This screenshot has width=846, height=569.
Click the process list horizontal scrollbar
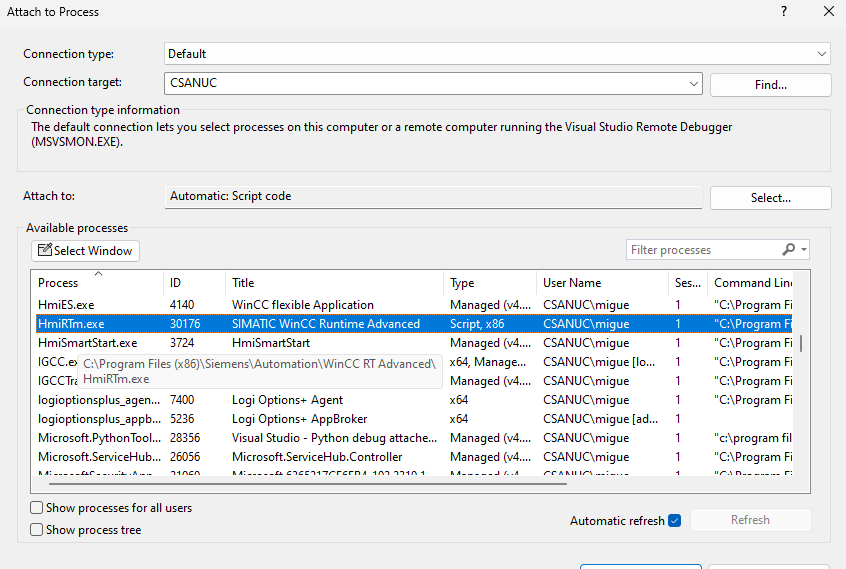(x=308, y=484)
